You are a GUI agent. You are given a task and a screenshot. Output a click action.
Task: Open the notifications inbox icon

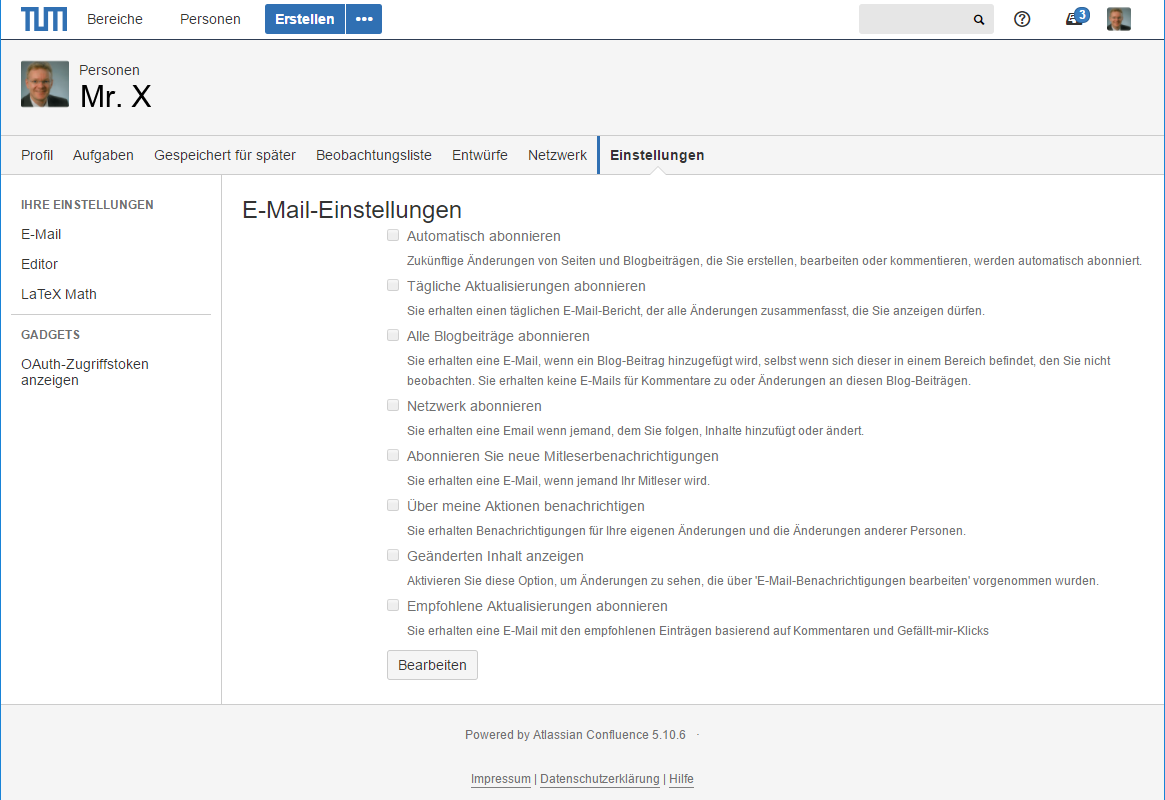[1074, 19]
